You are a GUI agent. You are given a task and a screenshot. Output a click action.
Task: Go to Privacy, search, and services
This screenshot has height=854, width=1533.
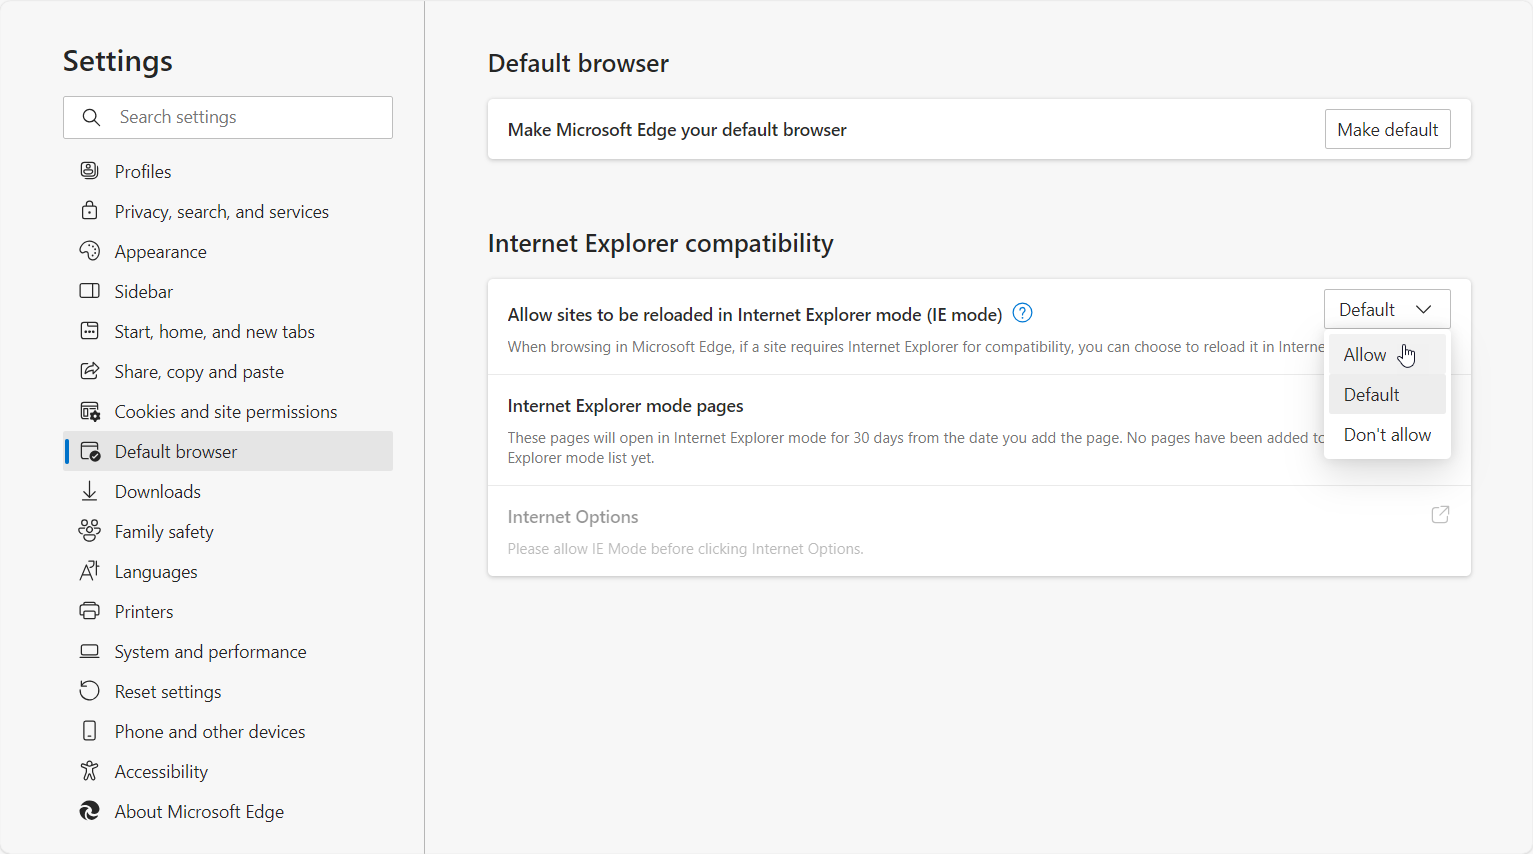(228, 211)
